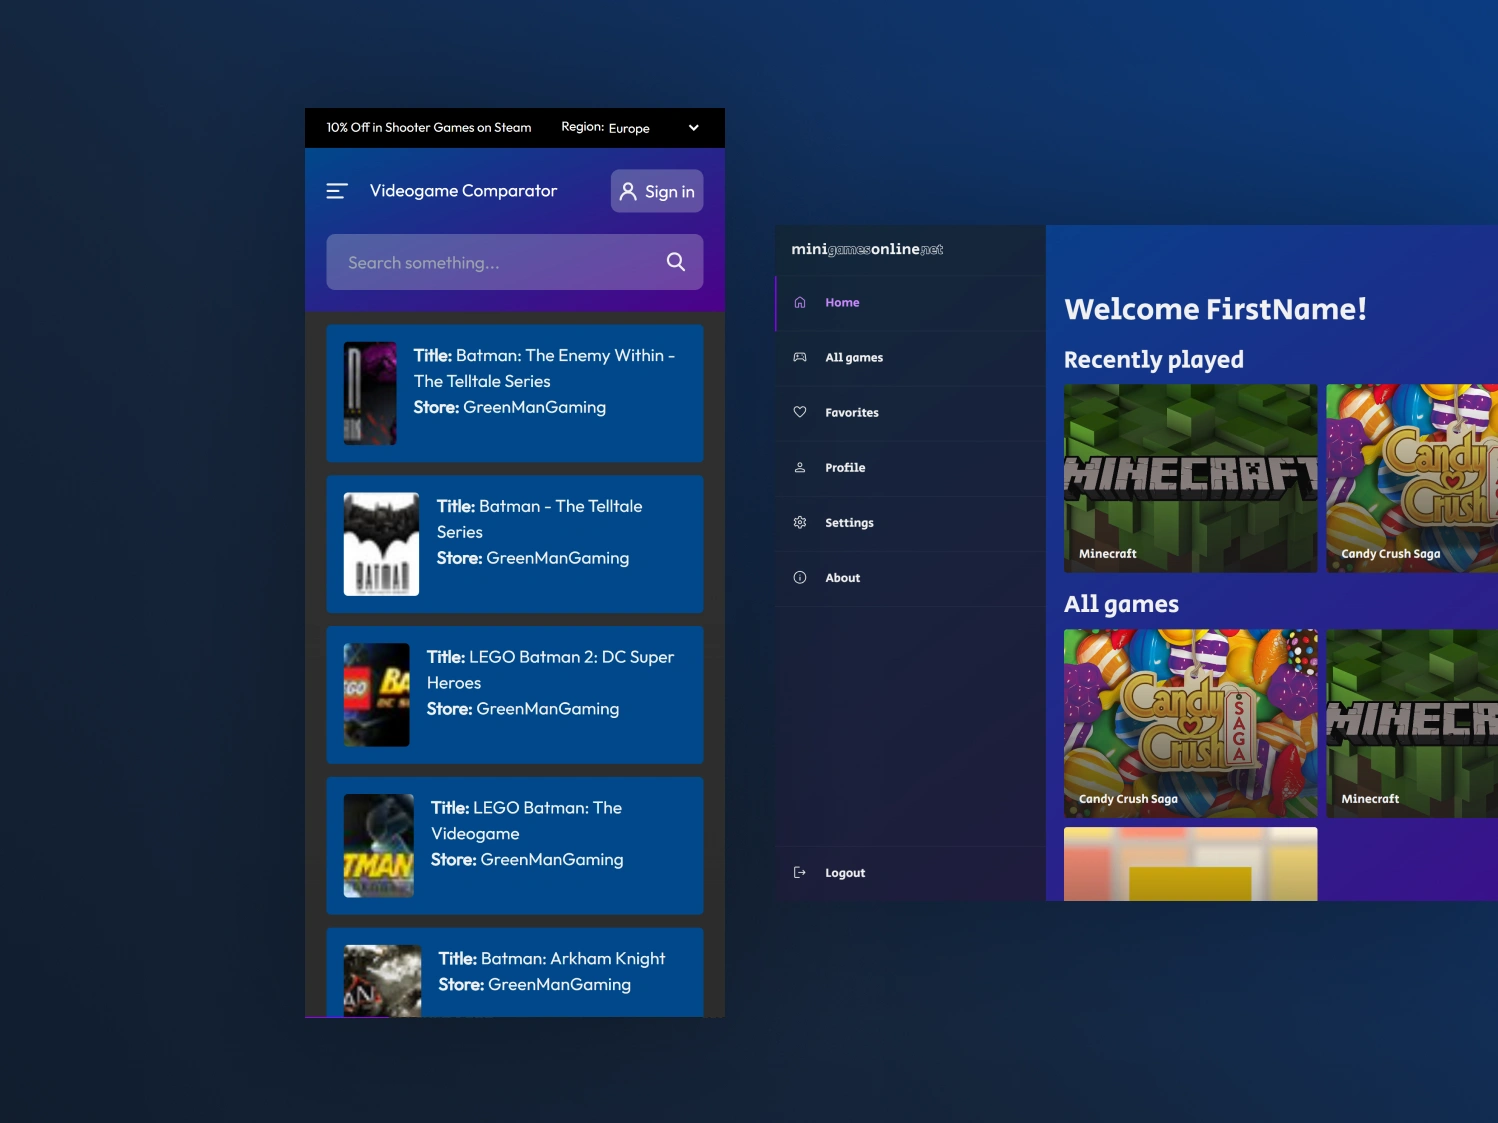Click the Logout label
1498x1123 pixels.
point(845,873)
